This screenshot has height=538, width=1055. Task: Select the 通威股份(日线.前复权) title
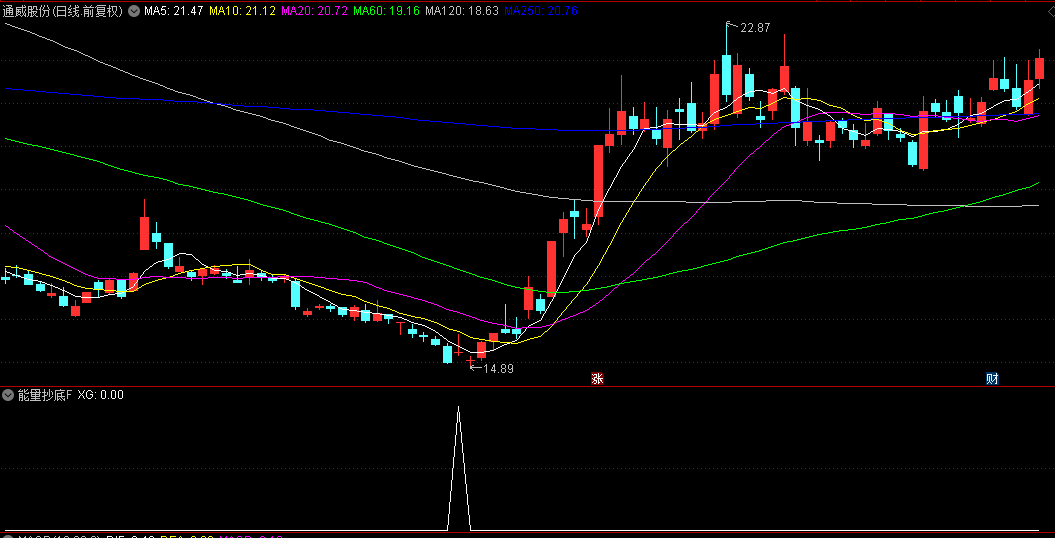point(63,11)
